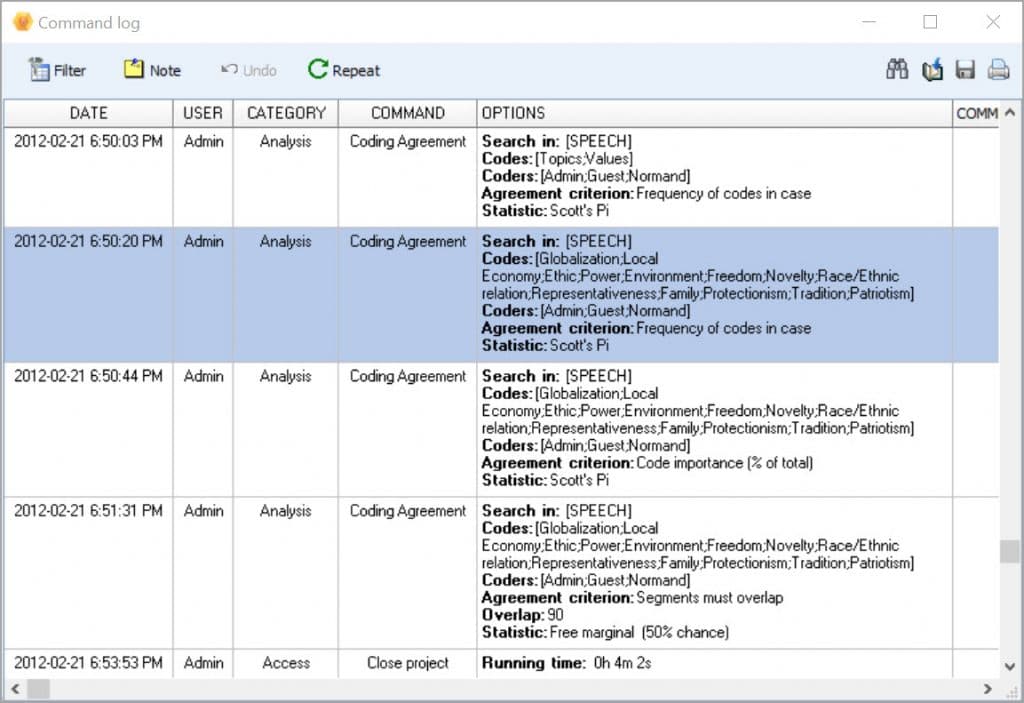The width and height of the screenshot is (1024, 703).
Task: Click the COMMAND column header
Action: coord(405,113)
